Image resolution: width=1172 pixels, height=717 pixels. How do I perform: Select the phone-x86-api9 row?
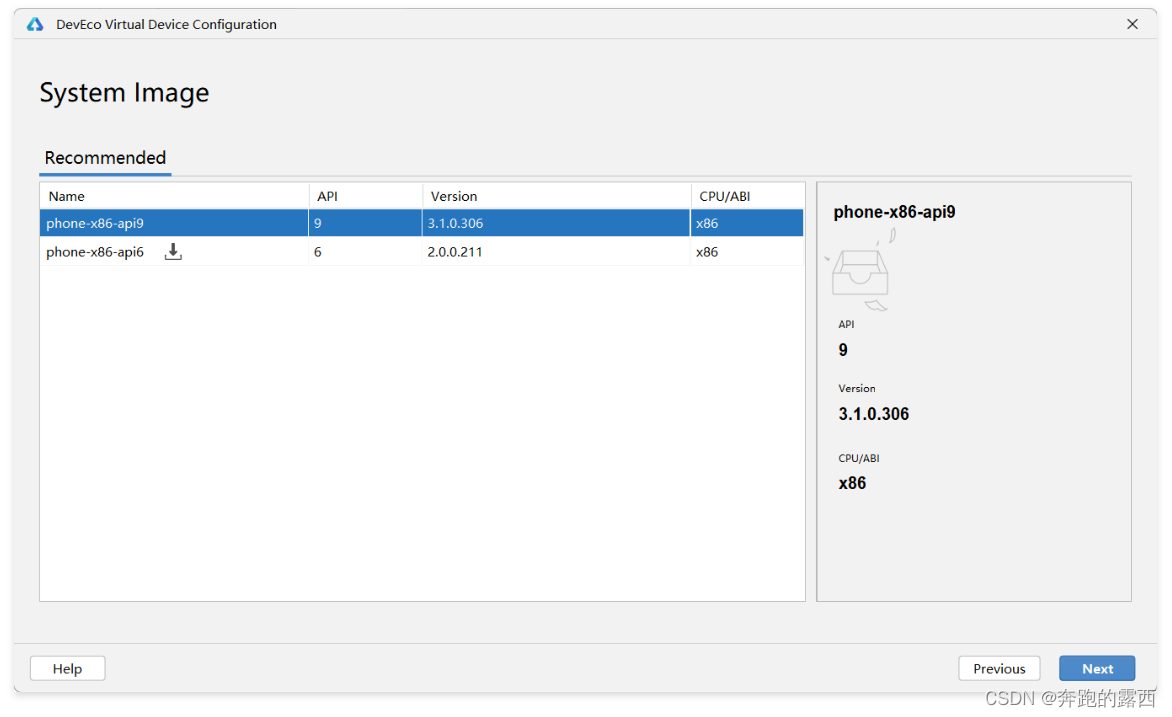(422, 224)
